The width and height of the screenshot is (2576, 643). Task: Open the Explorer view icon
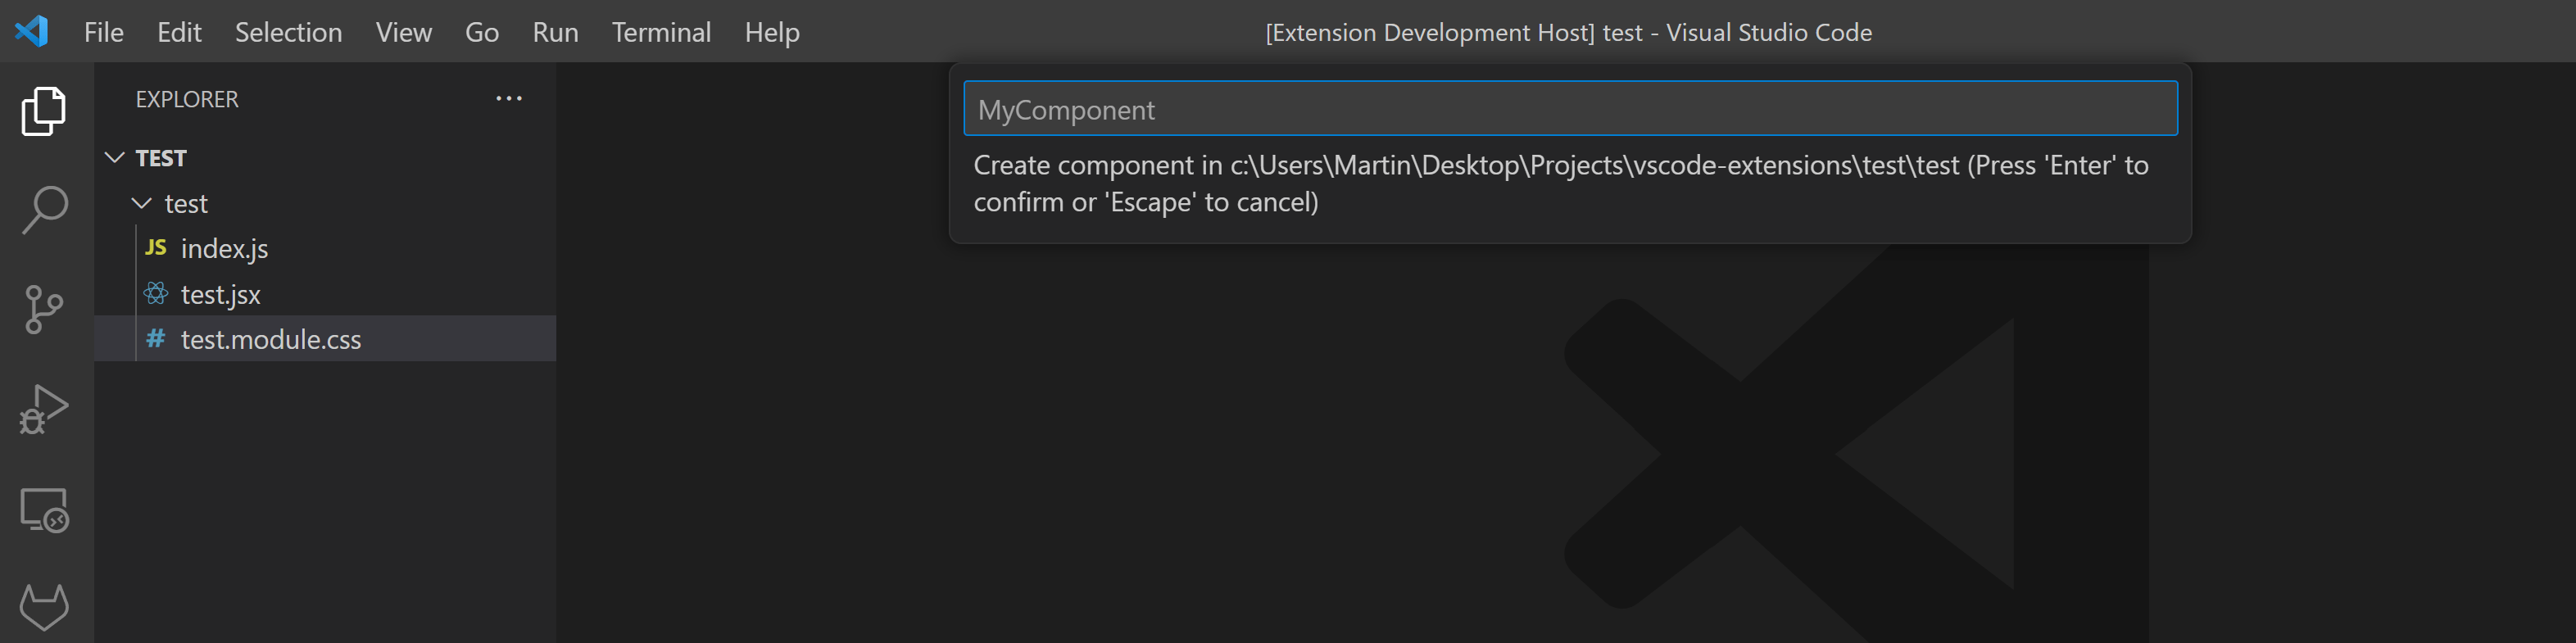click(44, 110)
